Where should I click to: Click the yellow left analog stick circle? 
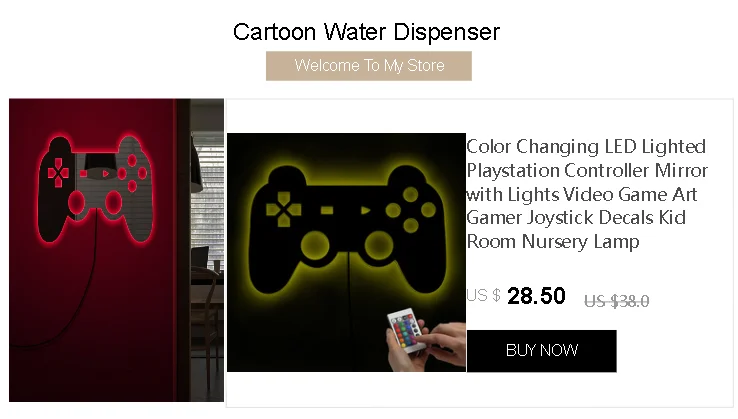tap(315, 245)
